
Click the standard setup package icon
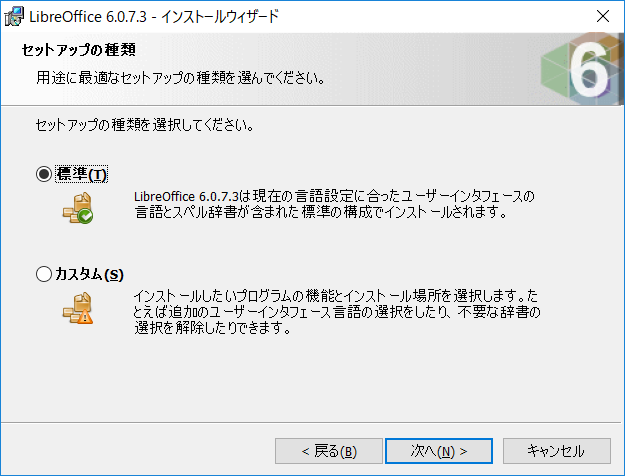[78, 208]
